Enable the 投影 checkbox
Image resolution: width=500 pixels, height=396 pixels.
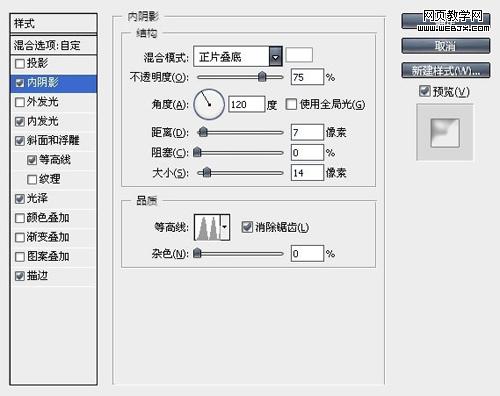pyautogui.click(x=20, y=63)
